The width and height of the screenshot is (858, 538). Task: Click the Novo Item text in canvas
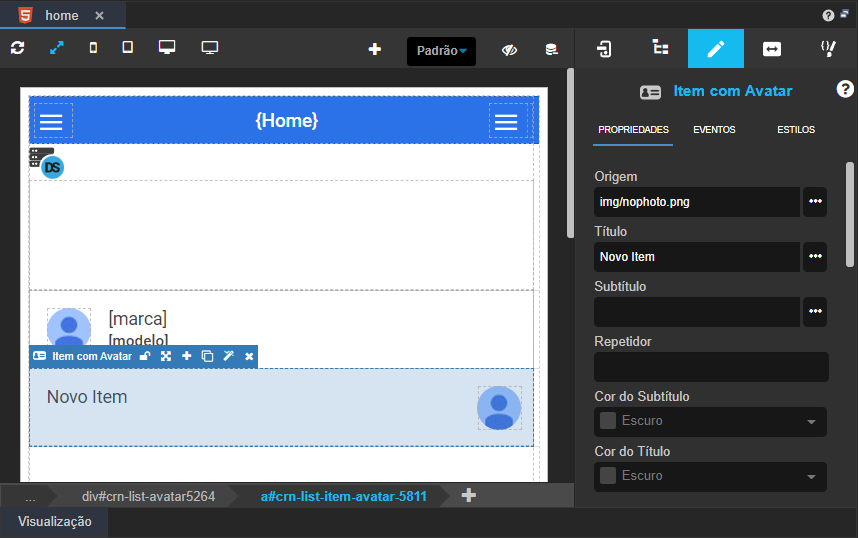(x=87, y=397)
